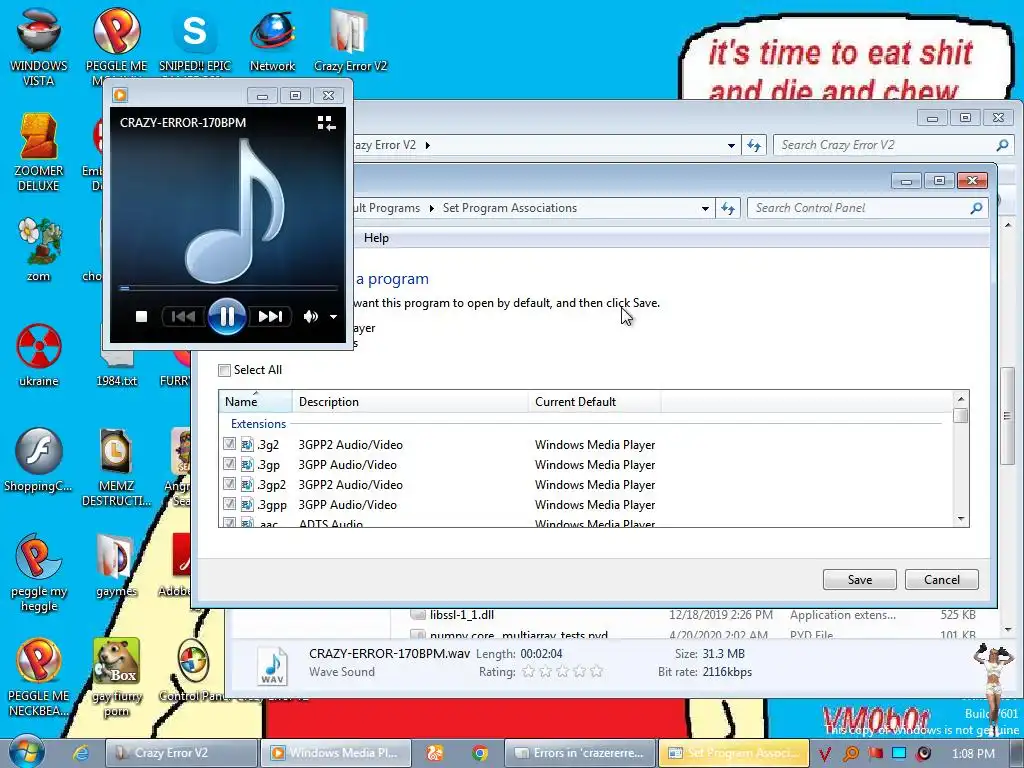Mute the media player volume
The image size is (1024, 768).
coord(310,317)
